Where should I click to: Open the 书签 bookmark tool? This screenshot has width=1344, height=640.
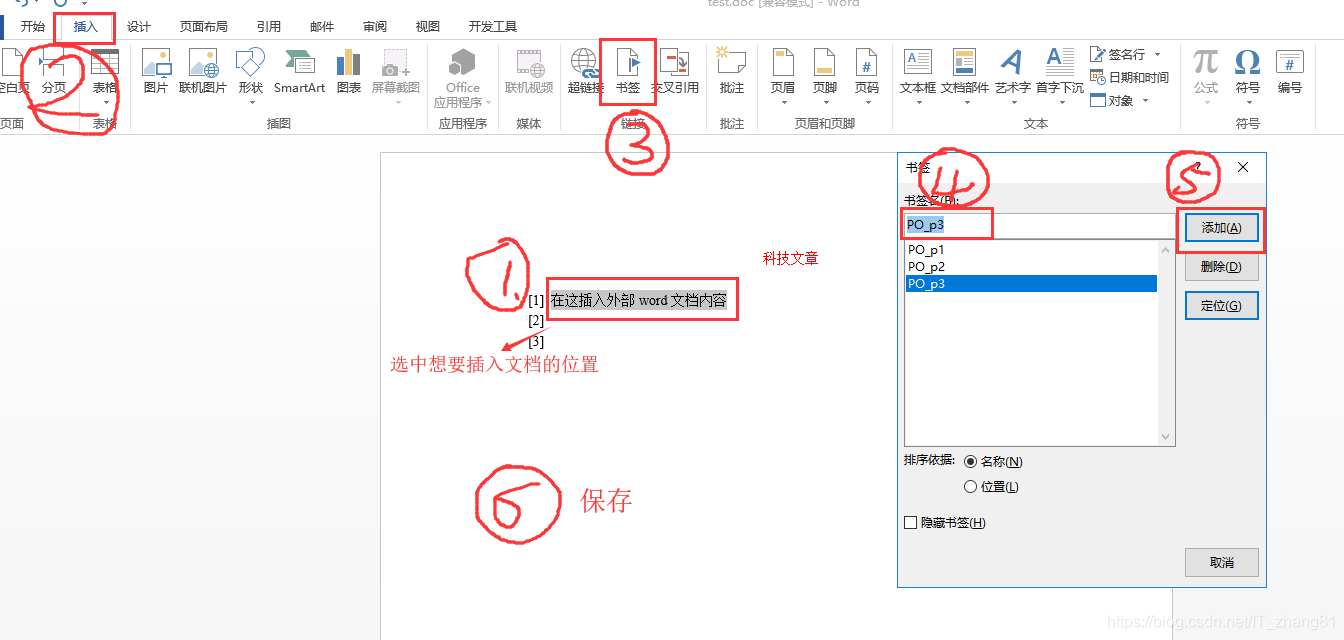pyautogui.click(x=627, y=71)
